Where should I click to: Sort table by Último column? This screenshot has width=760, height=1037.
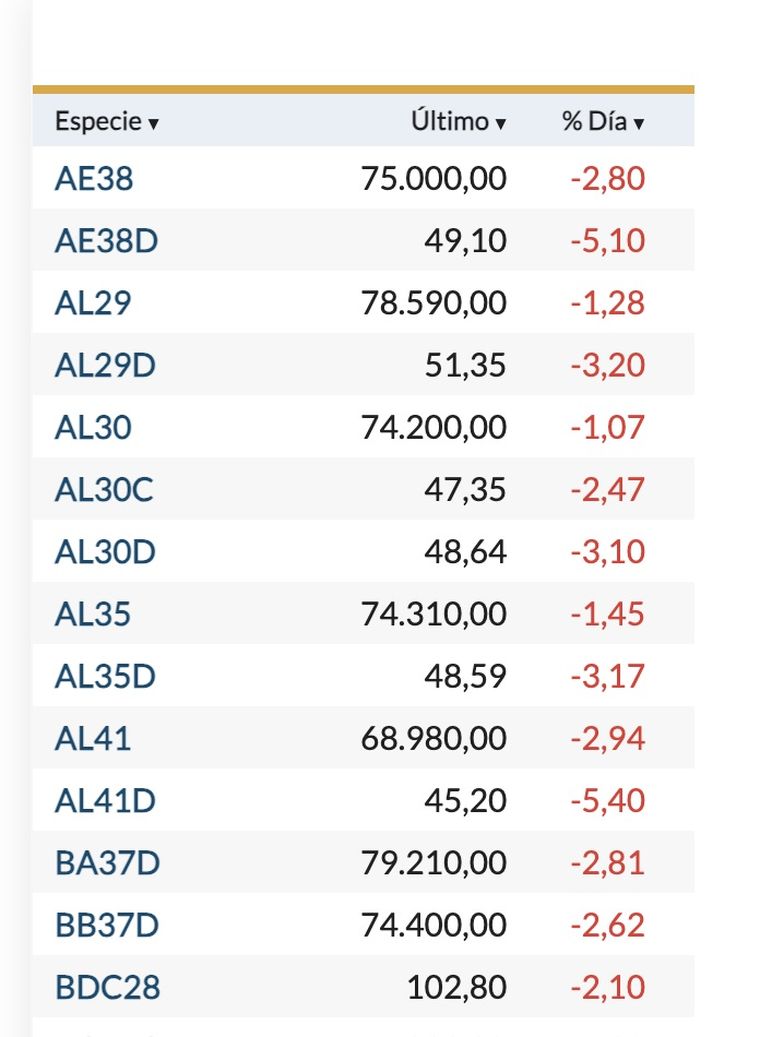[x=459, y=122]
